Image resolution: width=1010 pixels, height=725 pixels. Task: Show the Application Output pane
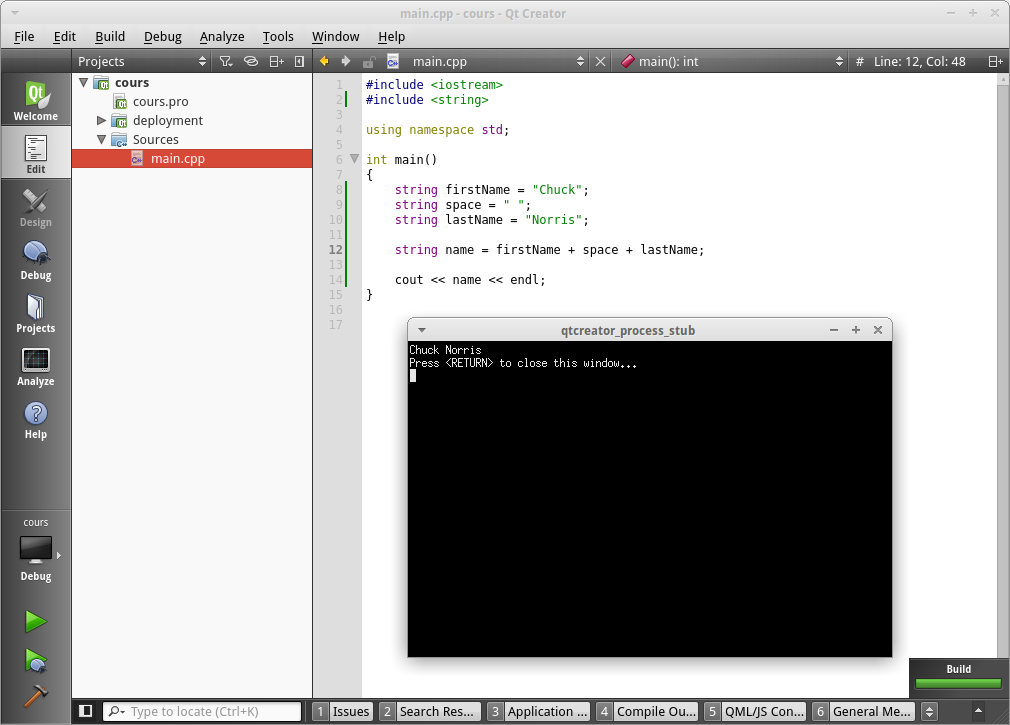click(539, 711)
